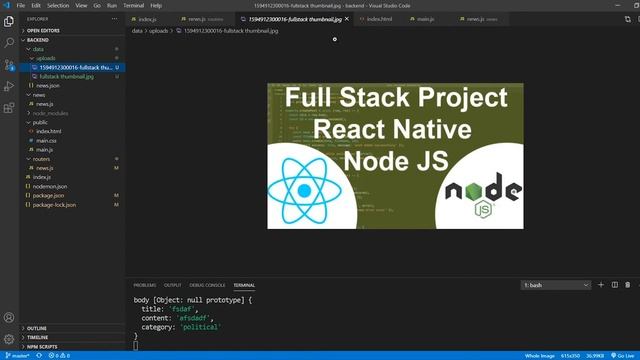Show the OUTPUT panel tab
Viewport: 640px width, 360px height.
pos(172,285)
